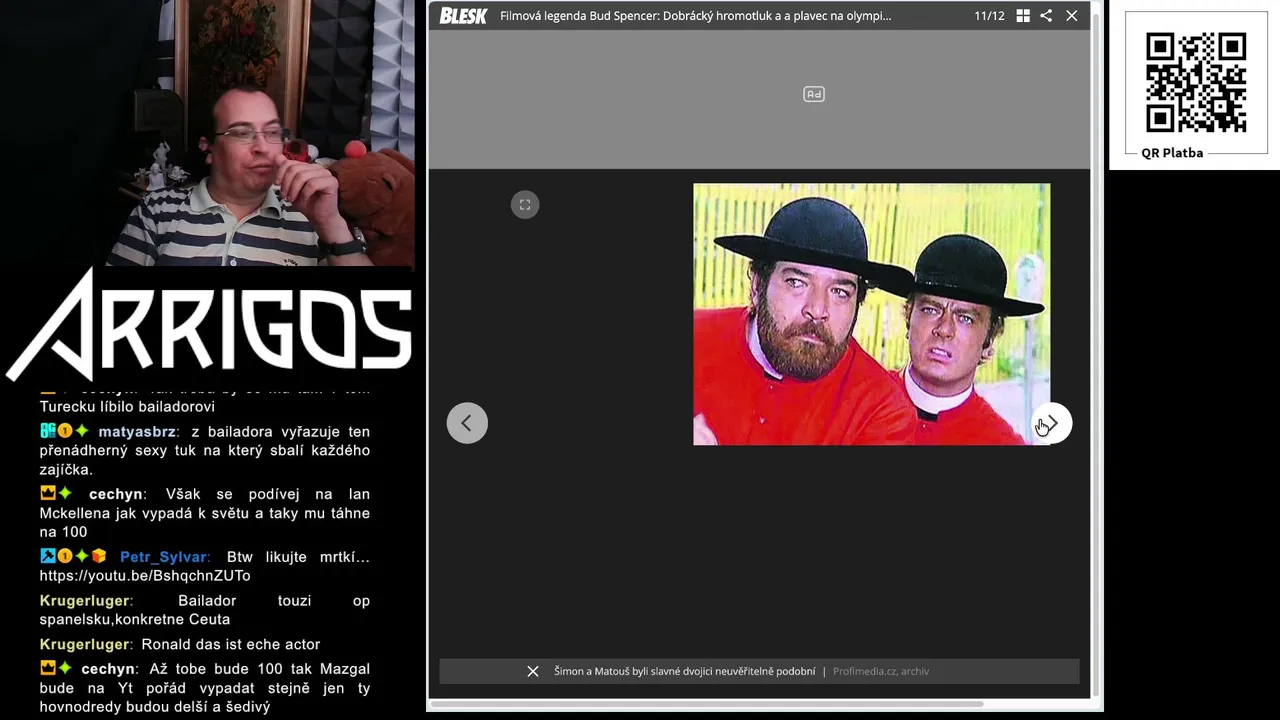Click the crown badge beside the last cechyn message
1280x720 pixels.
point(48,668)
